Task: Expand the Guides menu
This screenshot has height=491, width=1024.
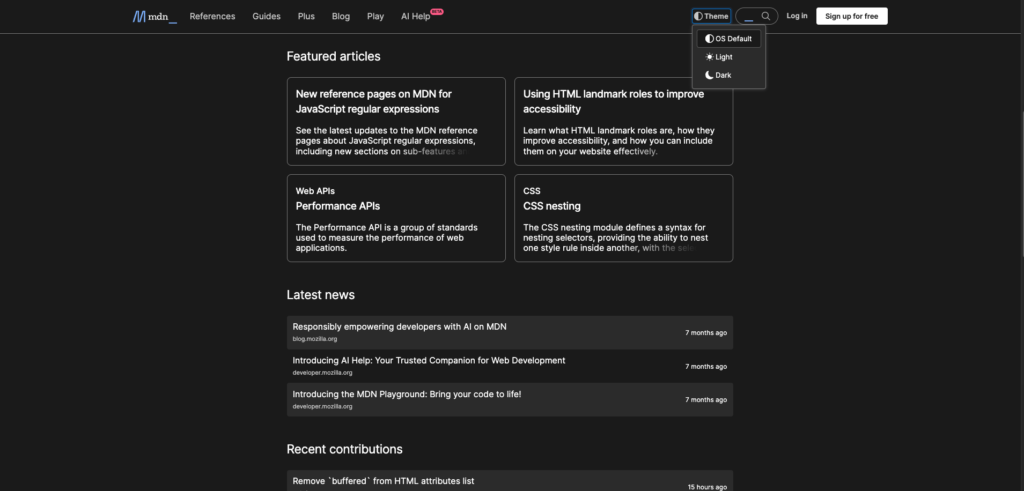Action: 266,16
